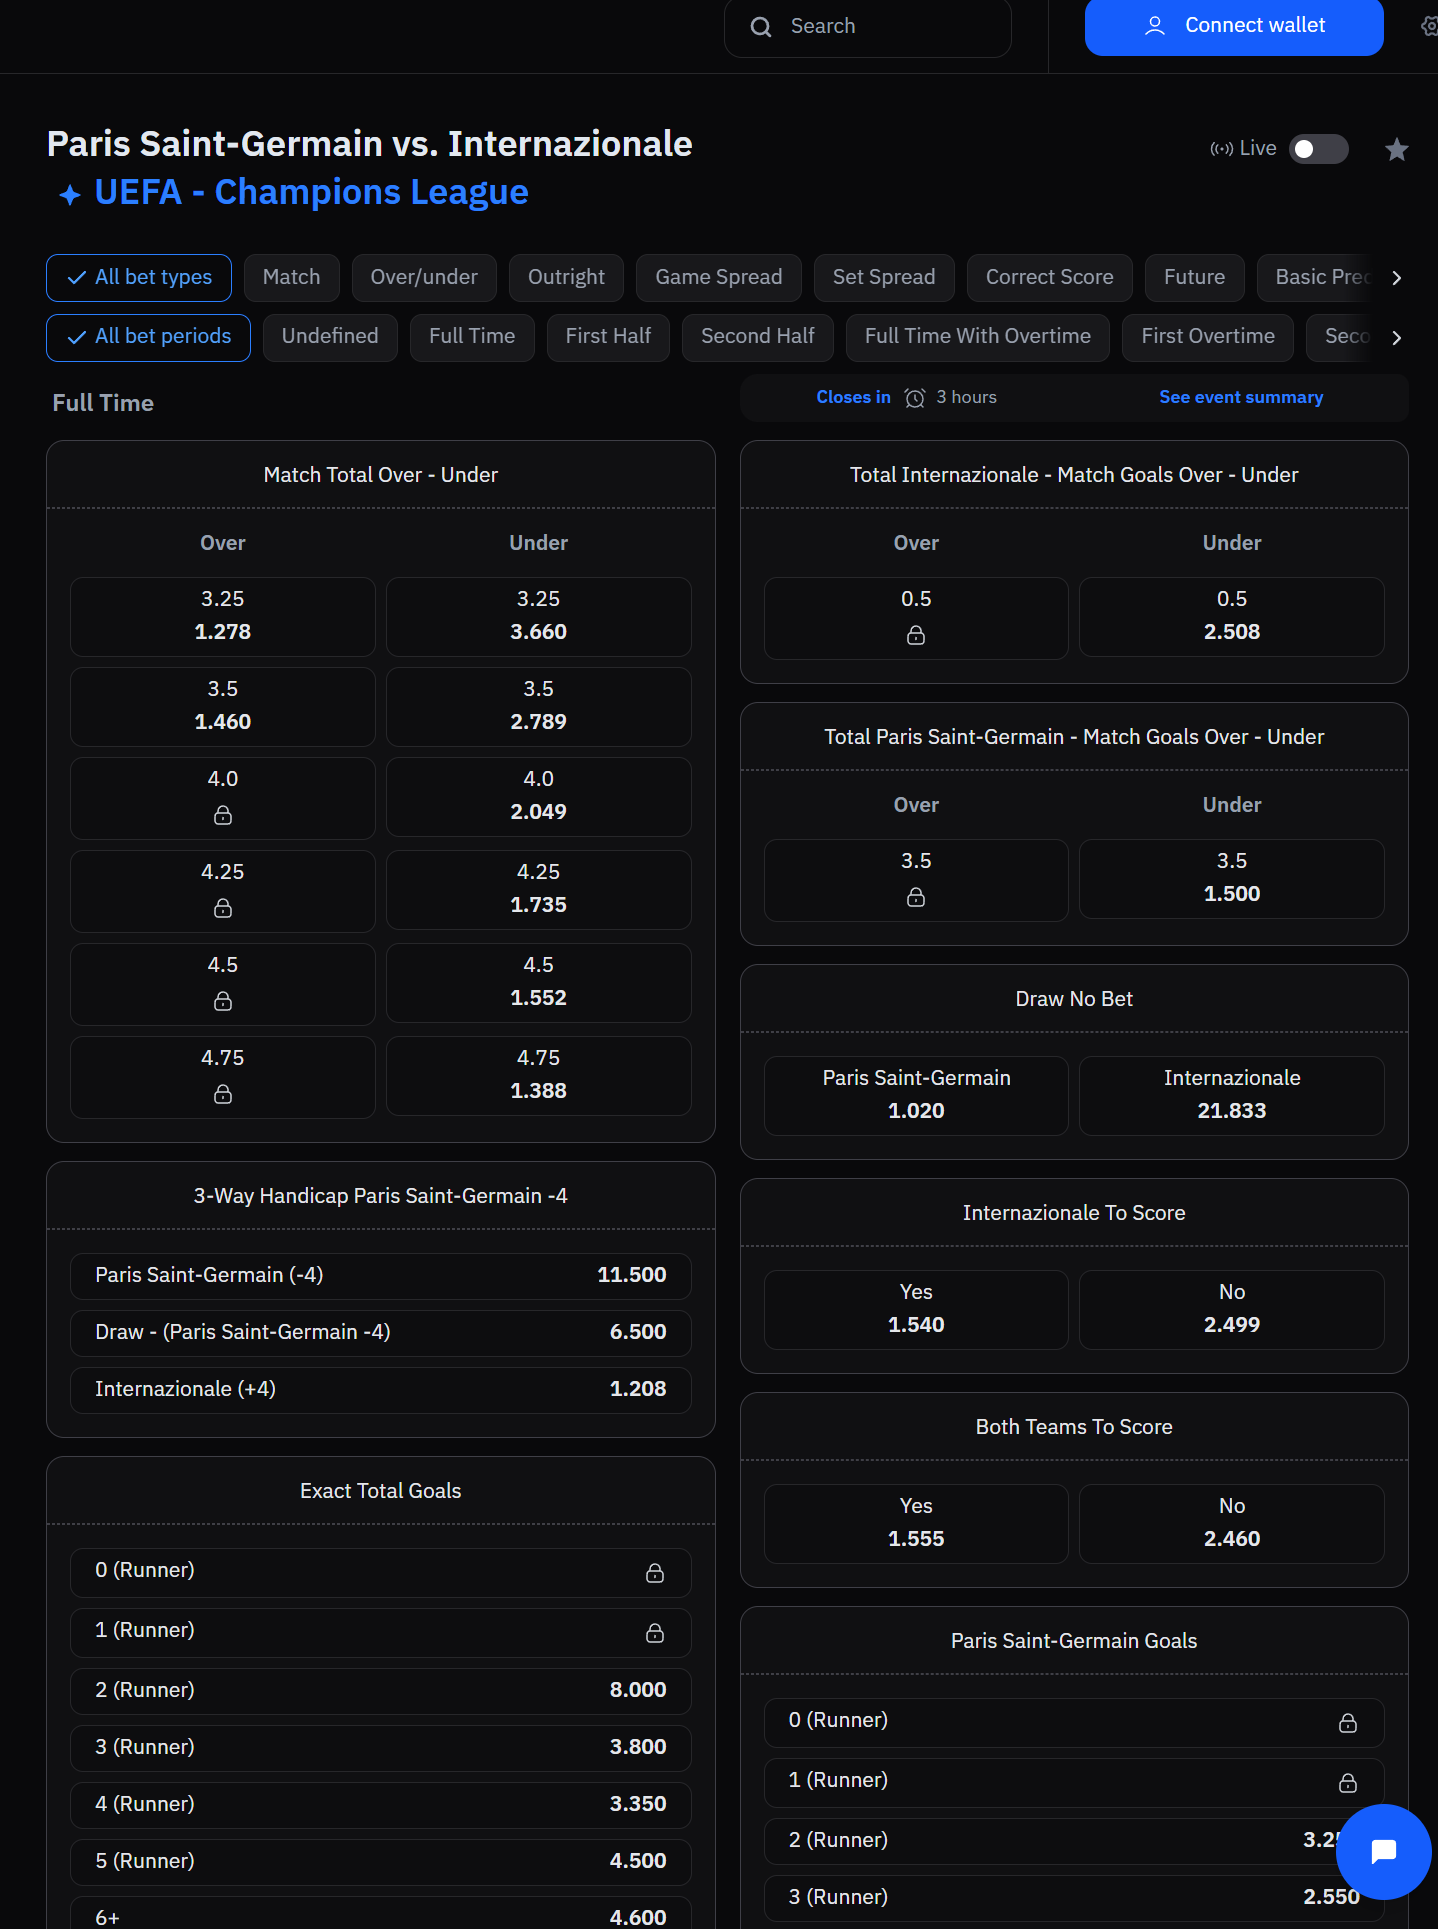Bet Yes on Internazionale To Score
This screenshot has width=1438, height=1929.
tap(916, 1310)
